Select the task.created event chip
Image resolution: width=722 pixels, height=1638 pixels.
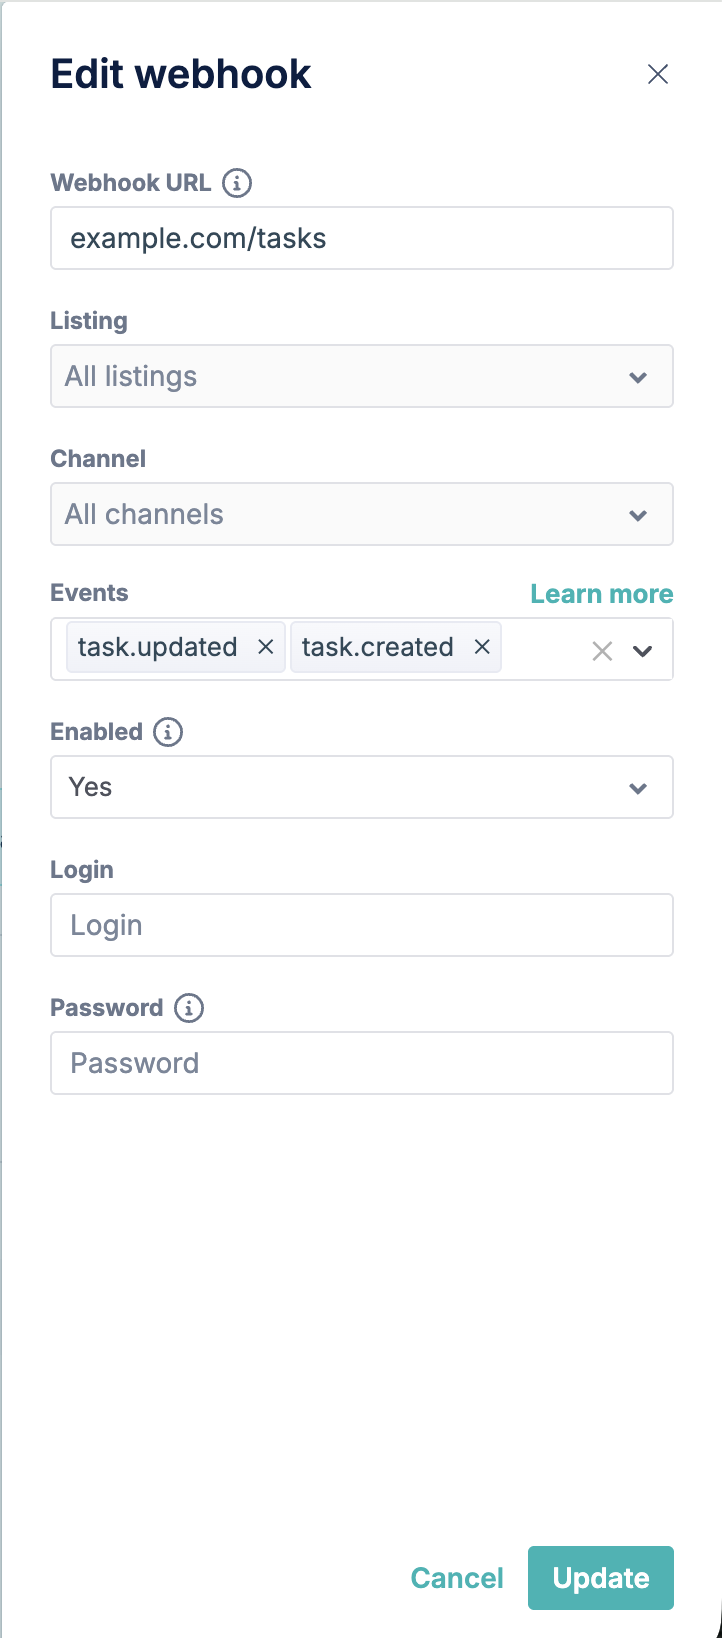pyautogui.click(x=377, y=647)
